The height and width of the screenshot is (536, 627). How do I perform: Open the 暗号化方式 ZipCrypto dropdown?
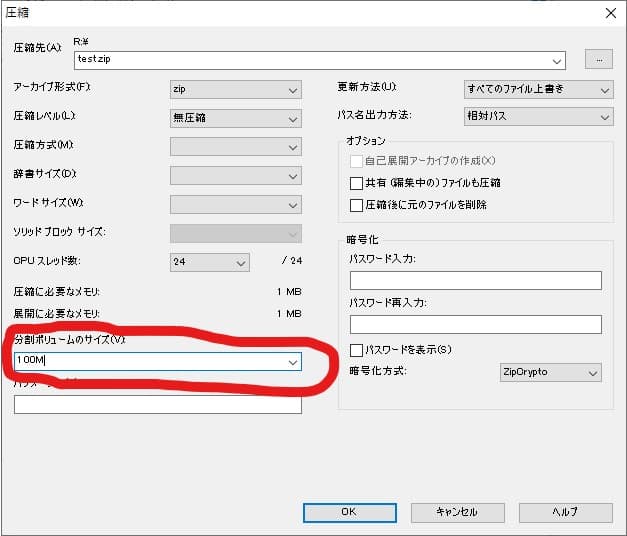tap(551, 372)
